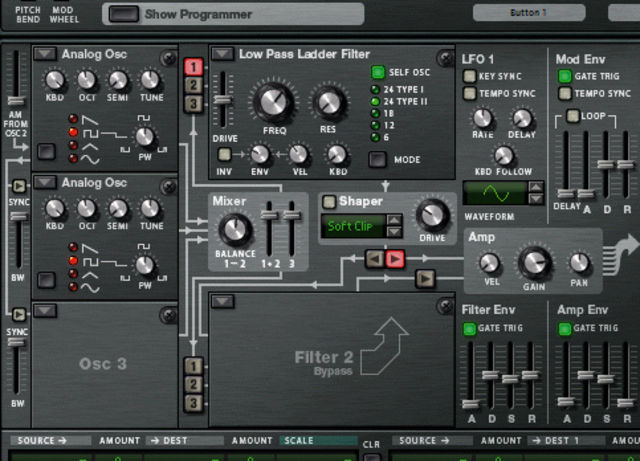Open the Osc 2 type dropdown arrow
Viewport: 640px width, 461px height.
click(x=45, y=183)
